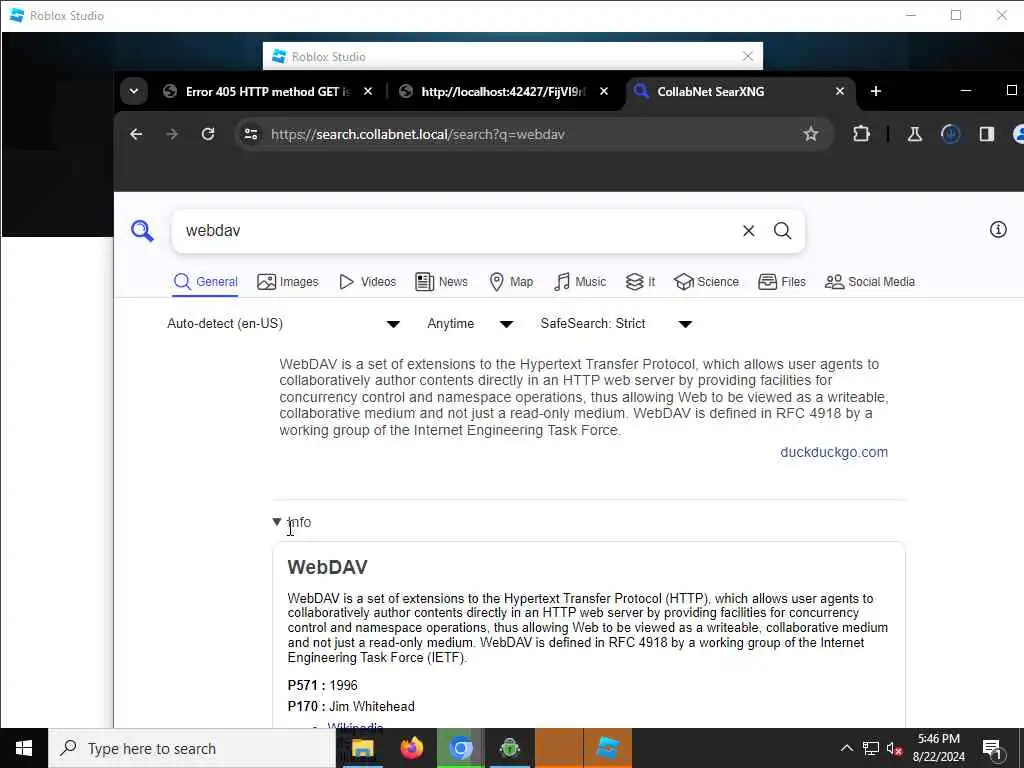Screen dimensions: 1024x768
Task: Go back in browser history
Action: point(136,134)
